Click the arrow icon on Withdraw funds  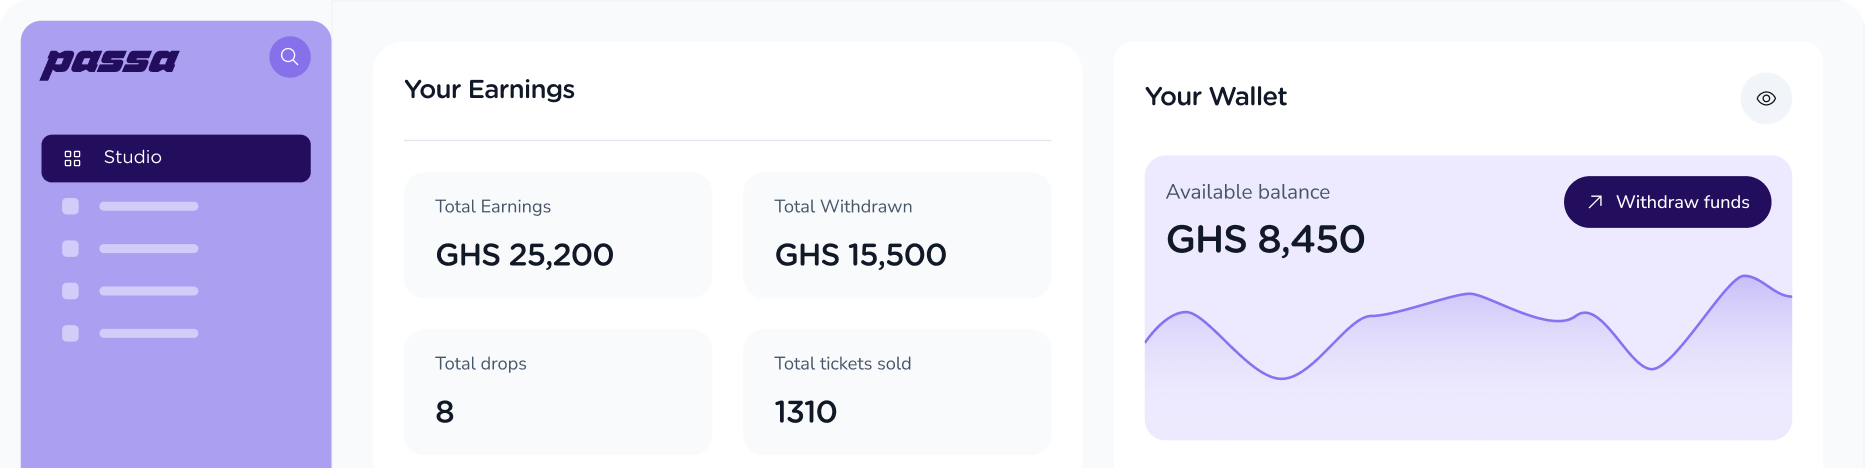pos(1595,202)
